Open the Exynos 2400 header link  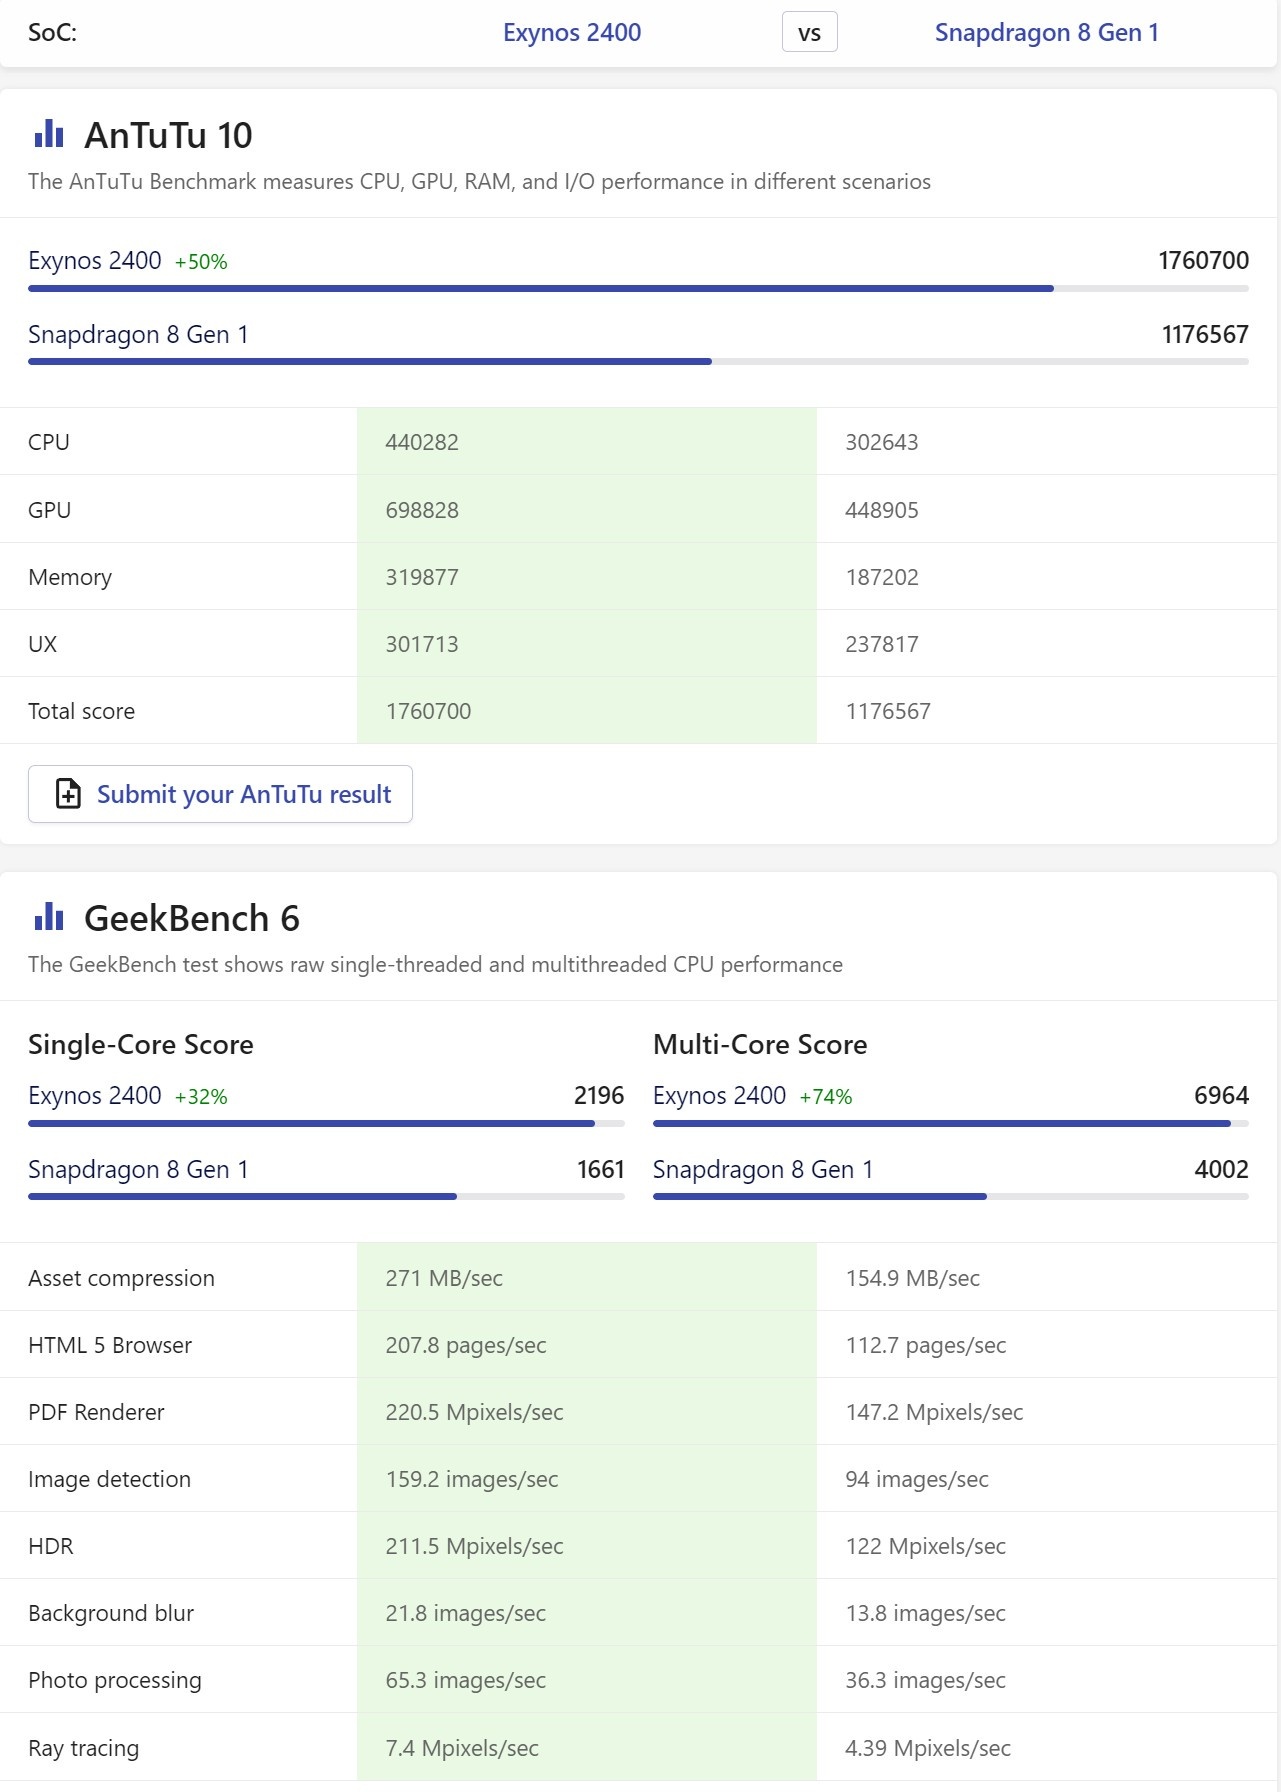coord(572,32)
